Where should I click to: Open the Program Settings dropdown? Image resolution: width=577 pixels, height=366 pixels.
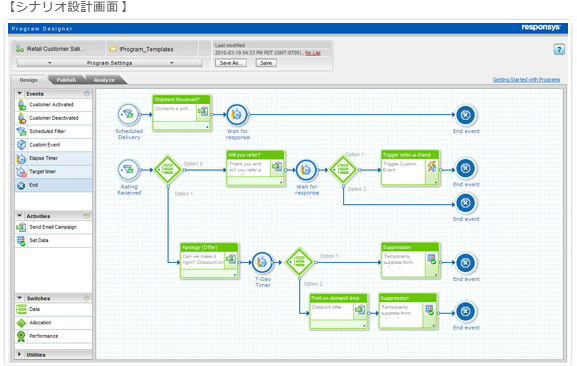point(109,63)
